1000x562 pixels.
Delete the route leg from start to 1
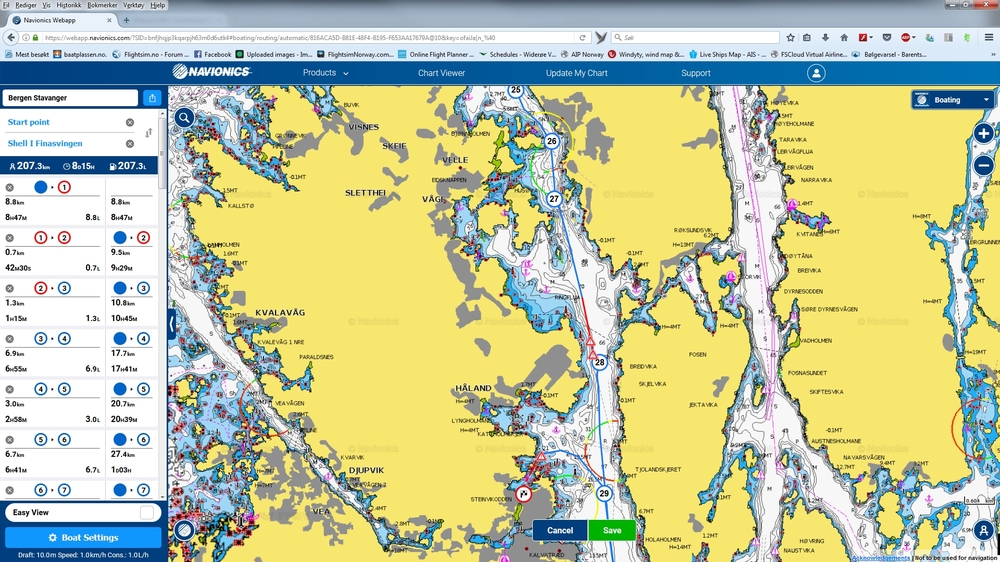coord(10,188)
